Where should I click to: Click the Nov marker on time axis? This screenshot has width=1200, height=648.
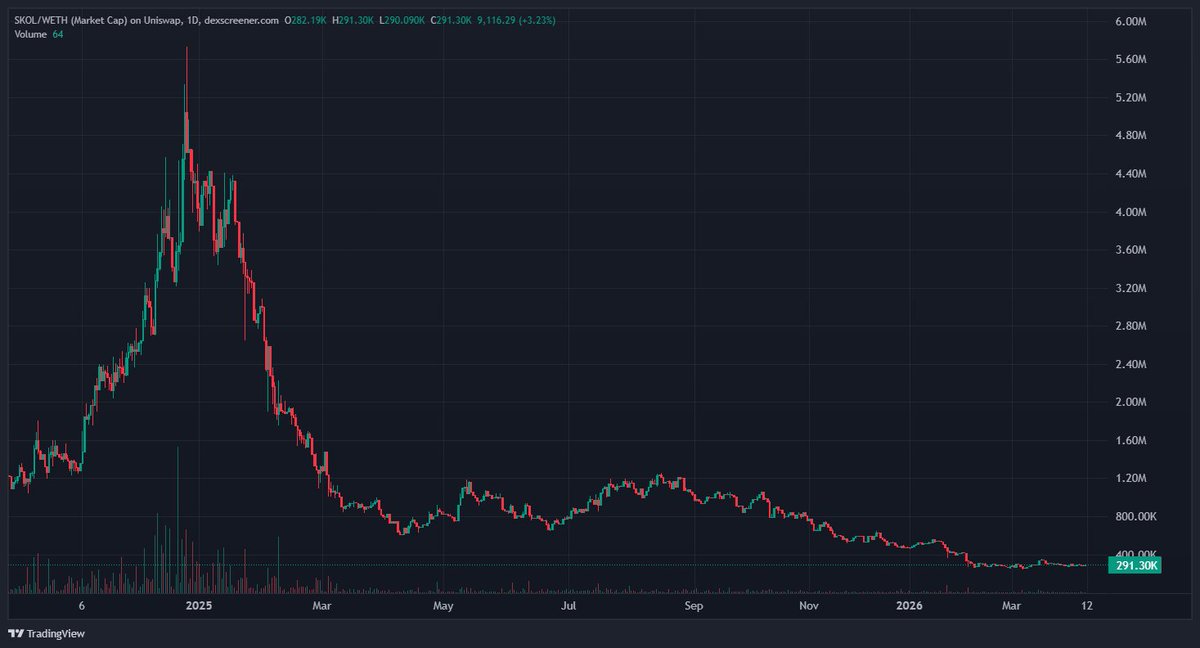(810, 606)
